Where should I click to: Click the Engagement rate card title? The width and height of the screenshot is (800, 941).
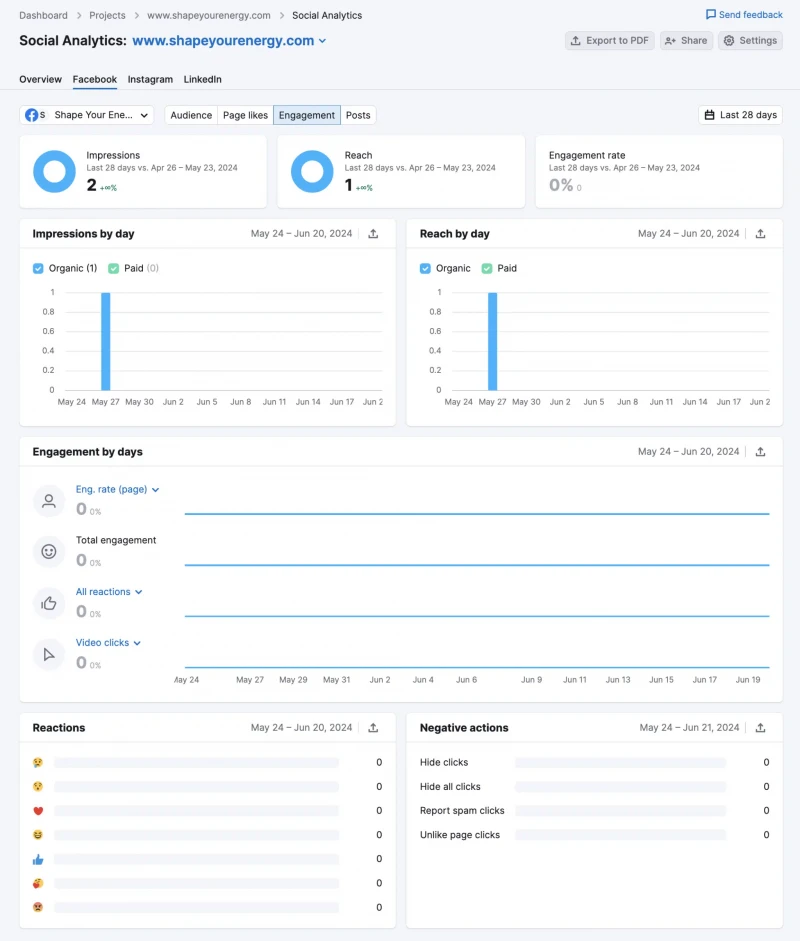[x=587, y=155]
